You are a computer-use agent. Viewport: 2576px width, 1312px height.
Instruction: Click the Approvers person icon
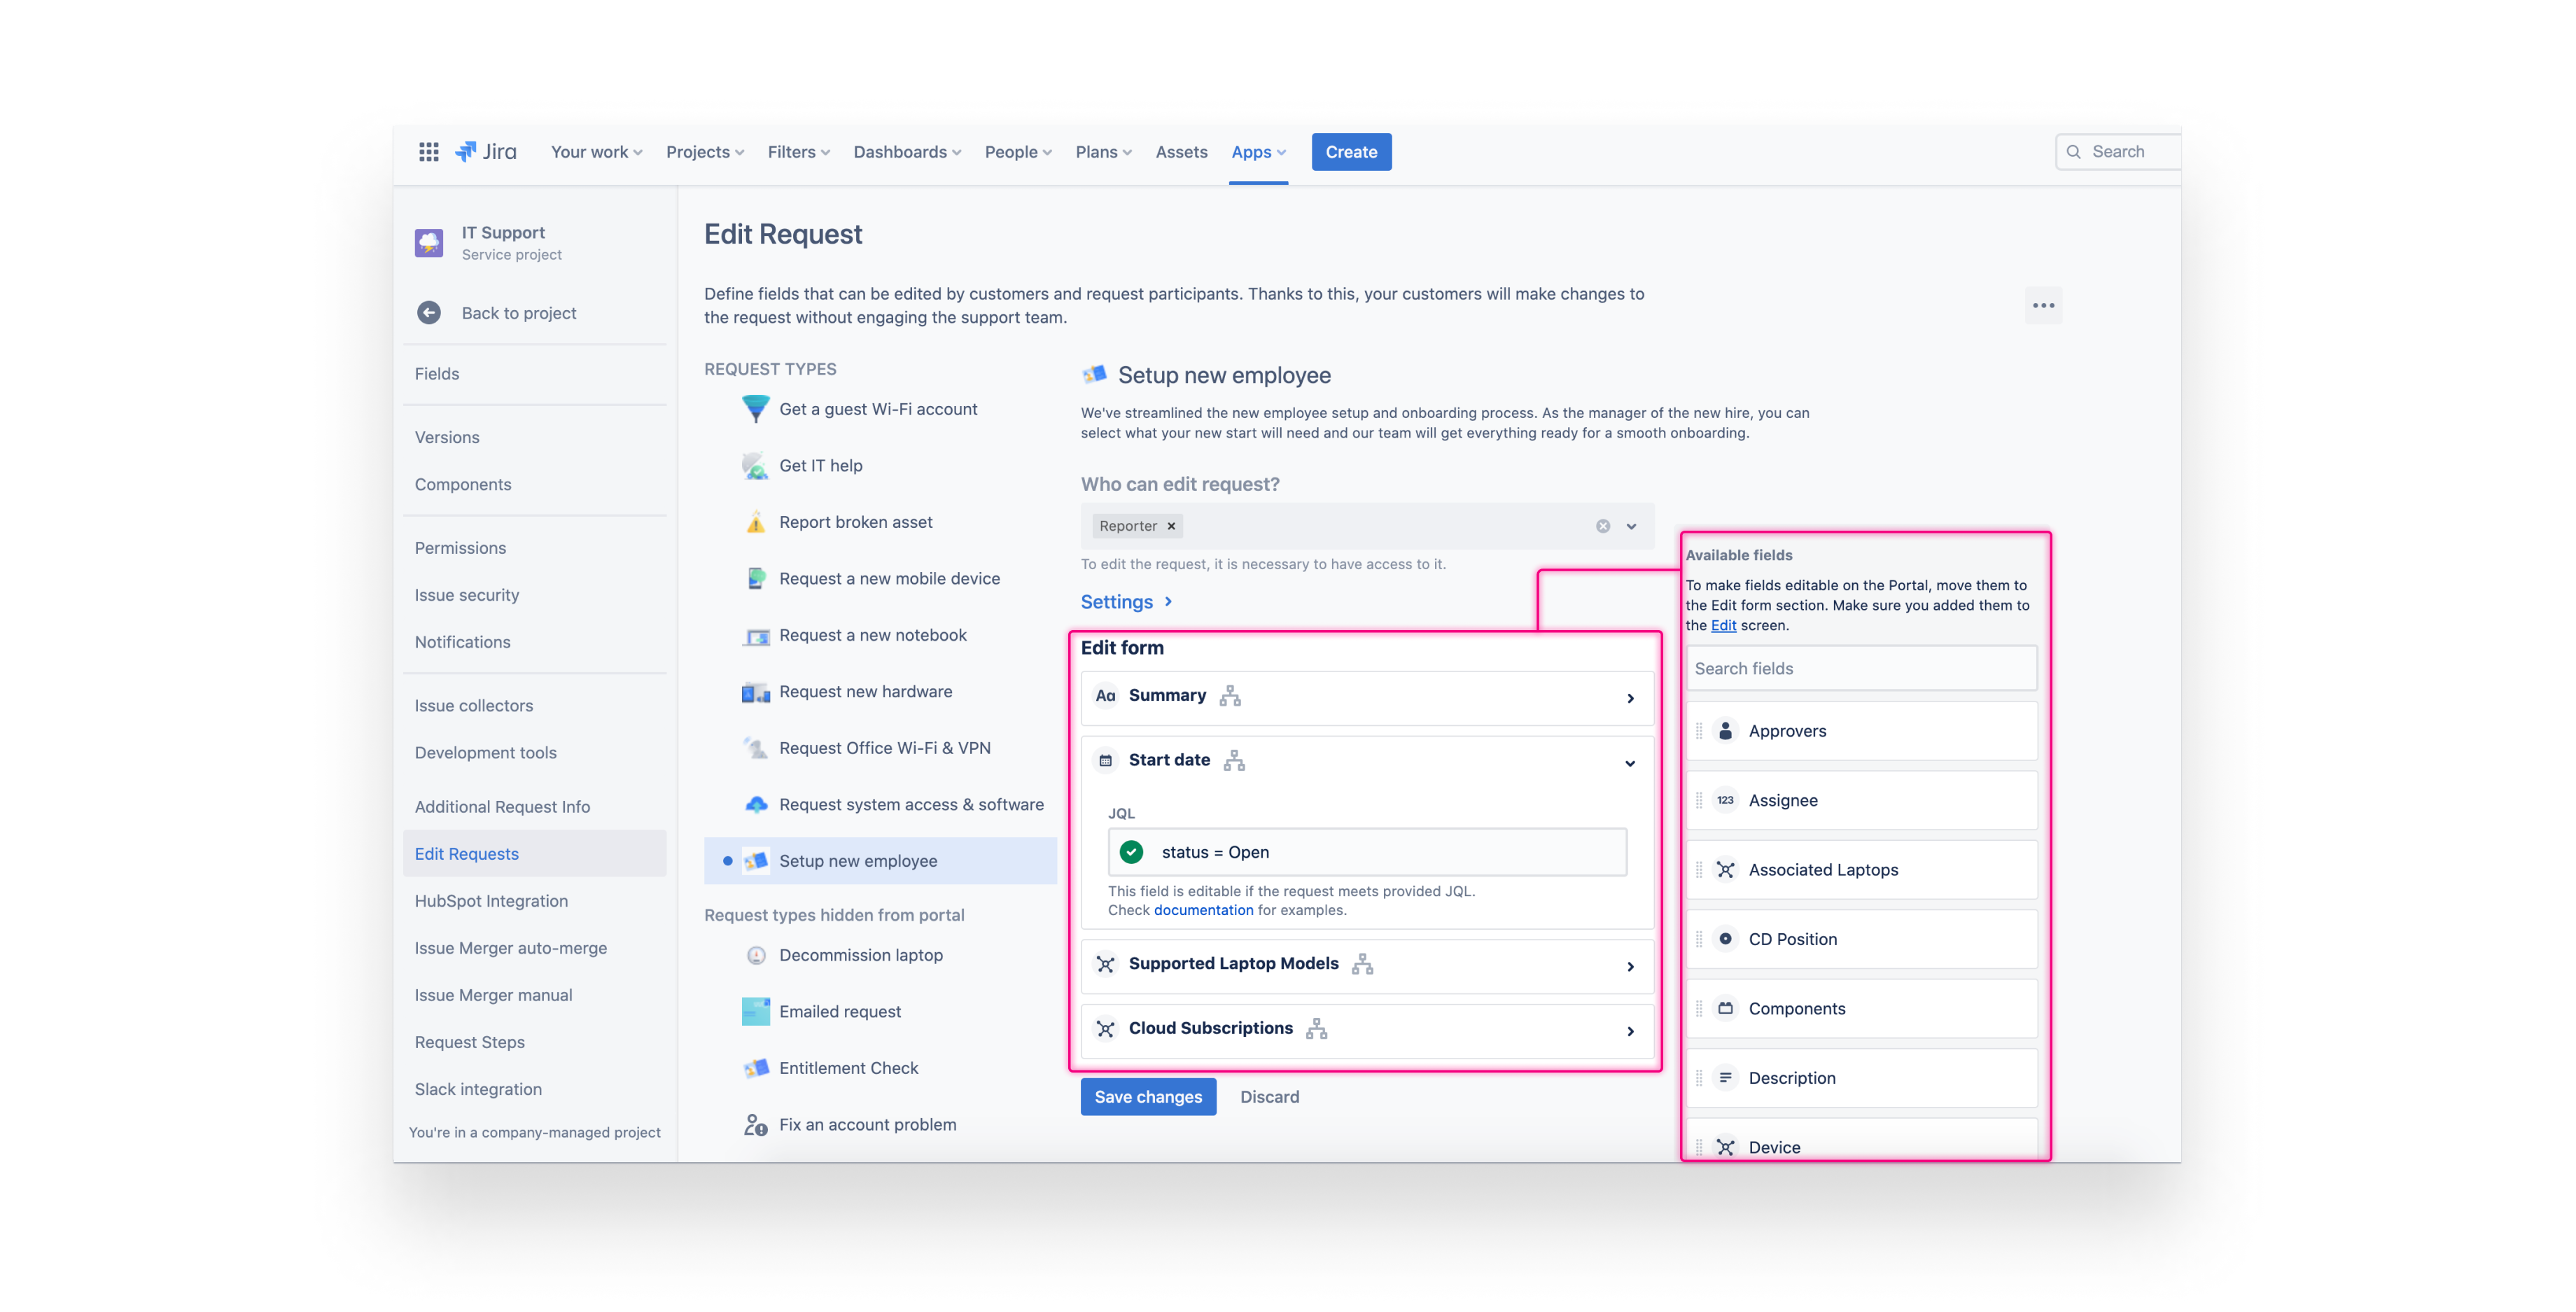(1725, 731)
